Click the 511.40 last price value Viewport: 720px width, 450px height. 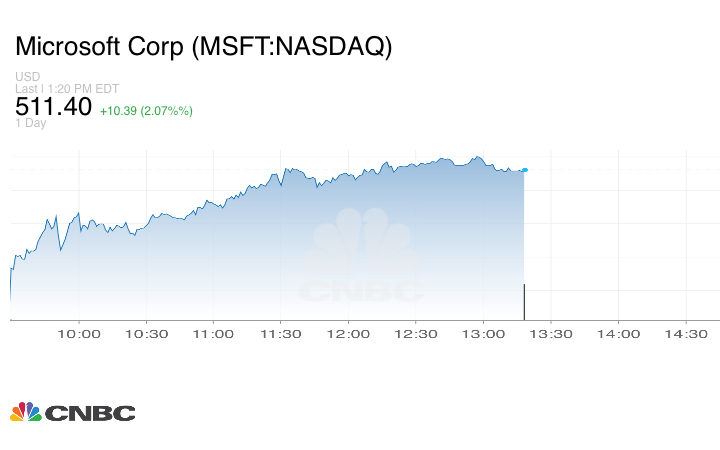(x=53, y=106)
